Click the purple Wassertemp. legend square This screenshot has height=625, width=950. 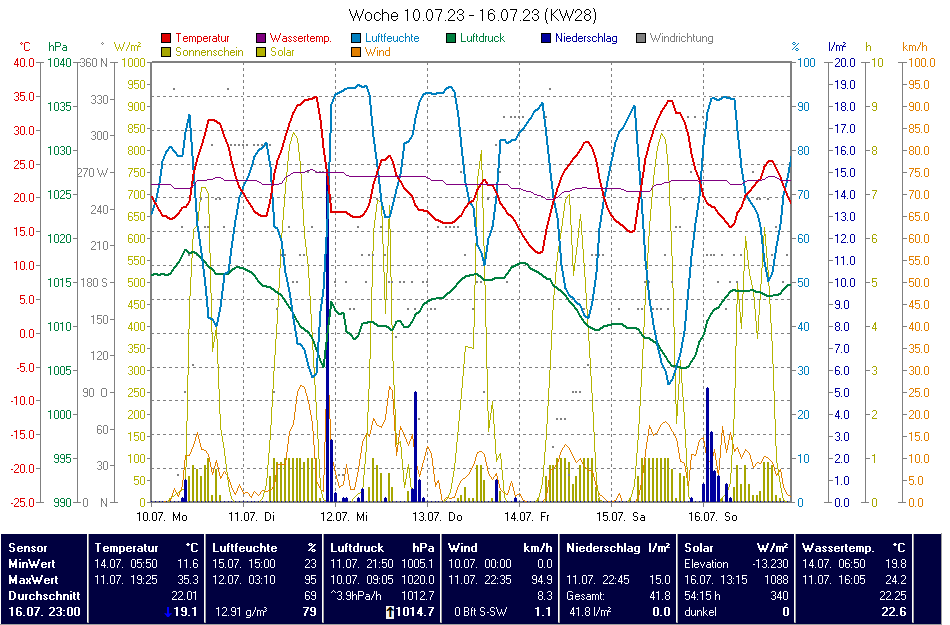[262, 39]
